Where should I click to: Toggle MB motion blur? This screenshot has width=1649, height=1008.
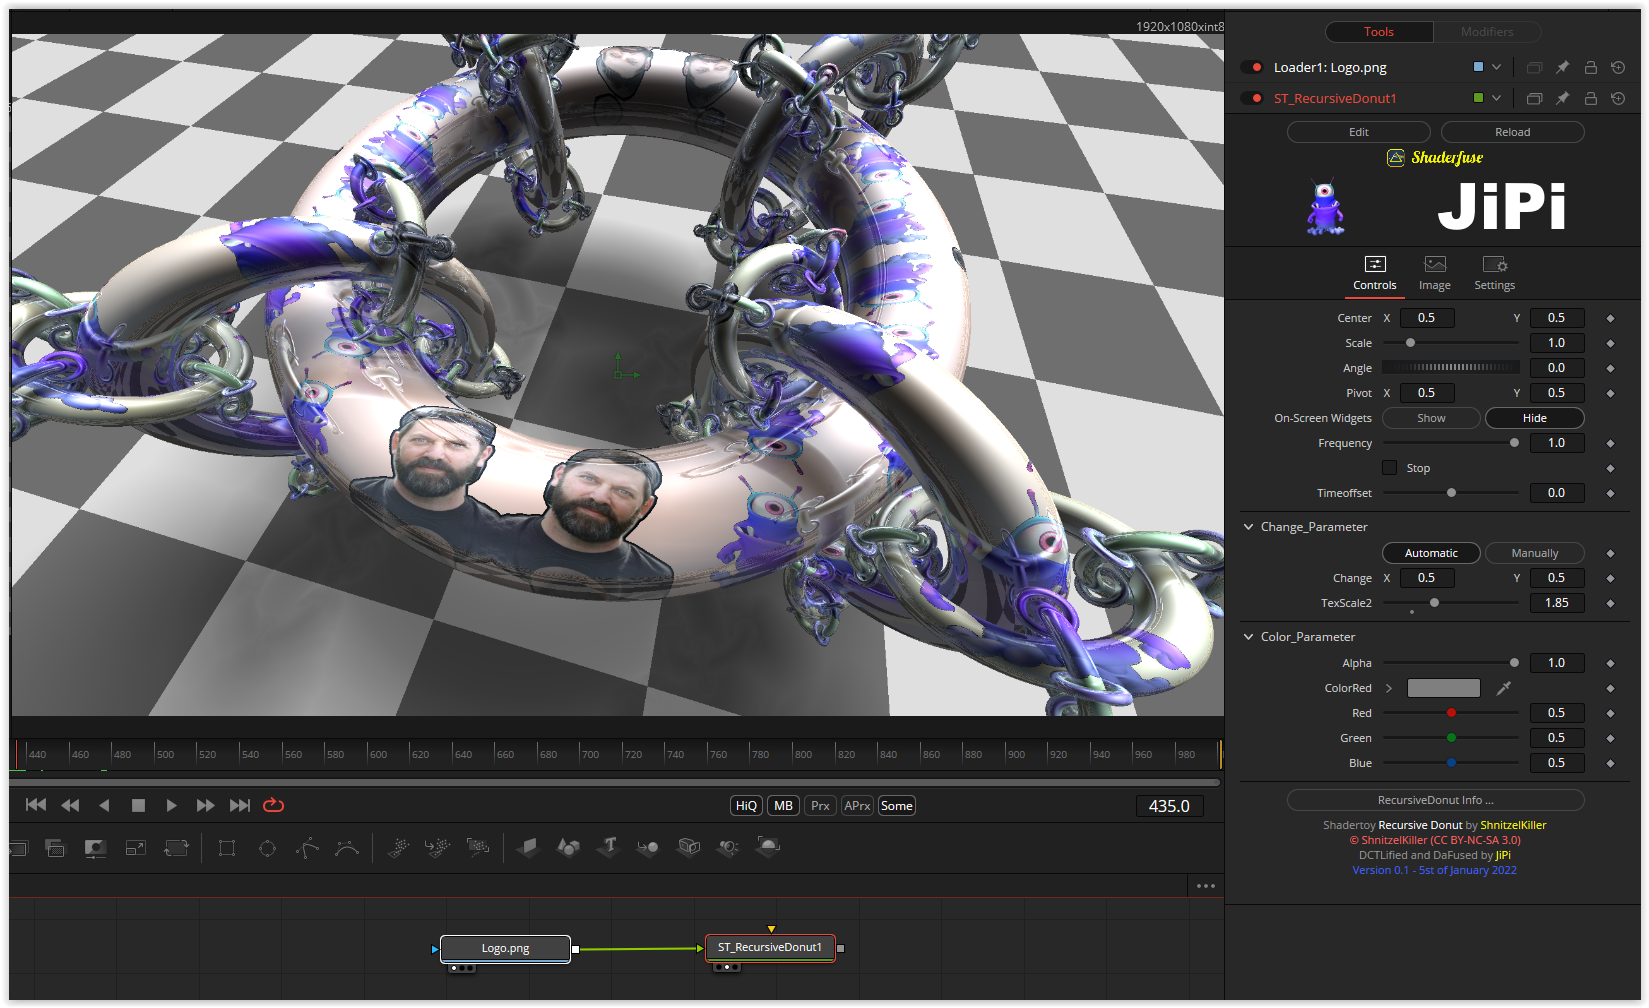(783, 806)
